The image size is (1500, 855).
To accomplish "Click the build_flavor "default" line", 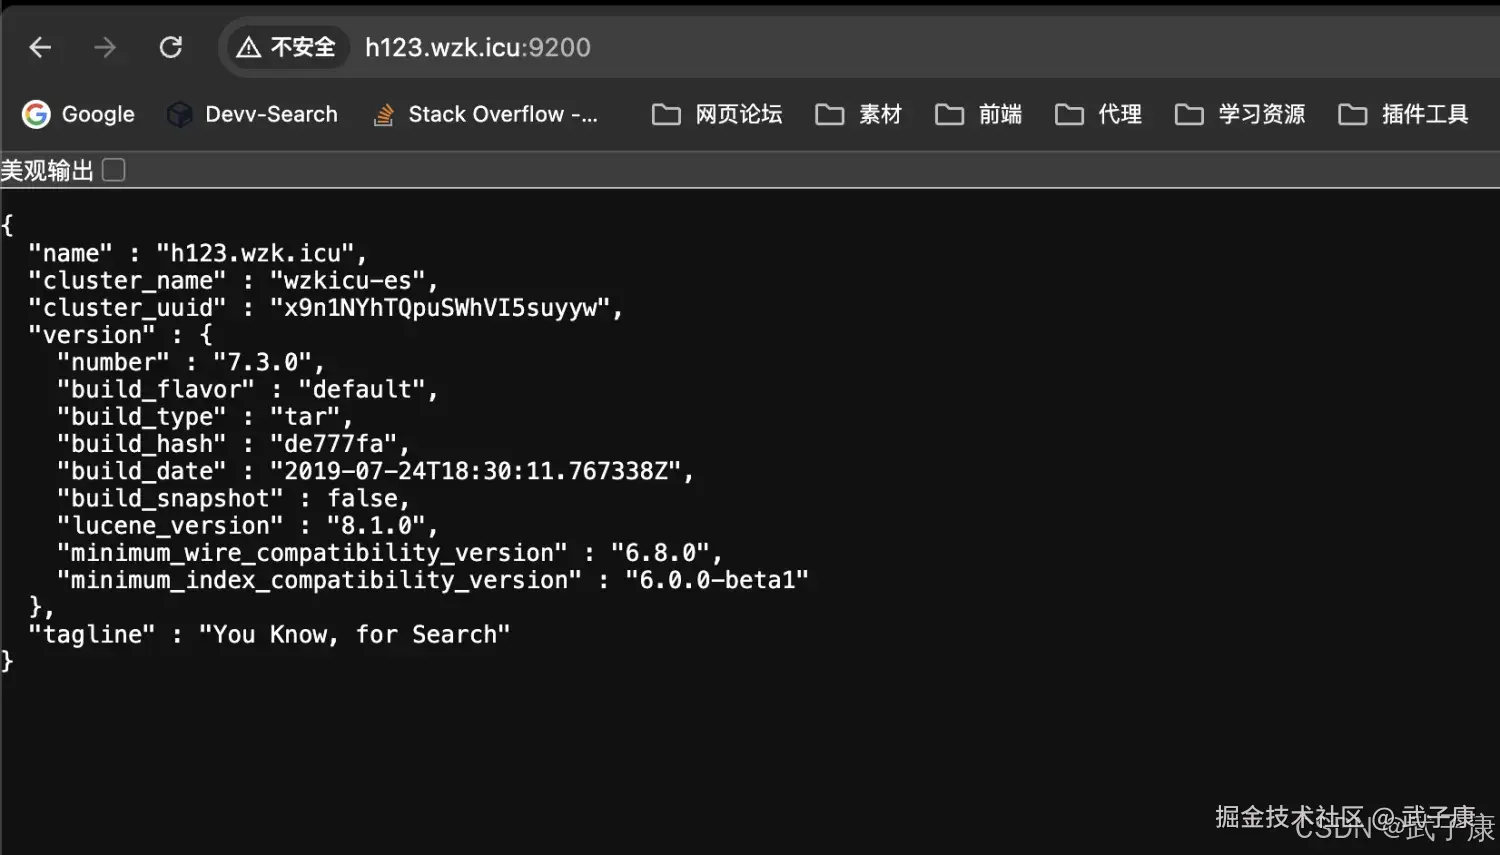I will [247, 389].
